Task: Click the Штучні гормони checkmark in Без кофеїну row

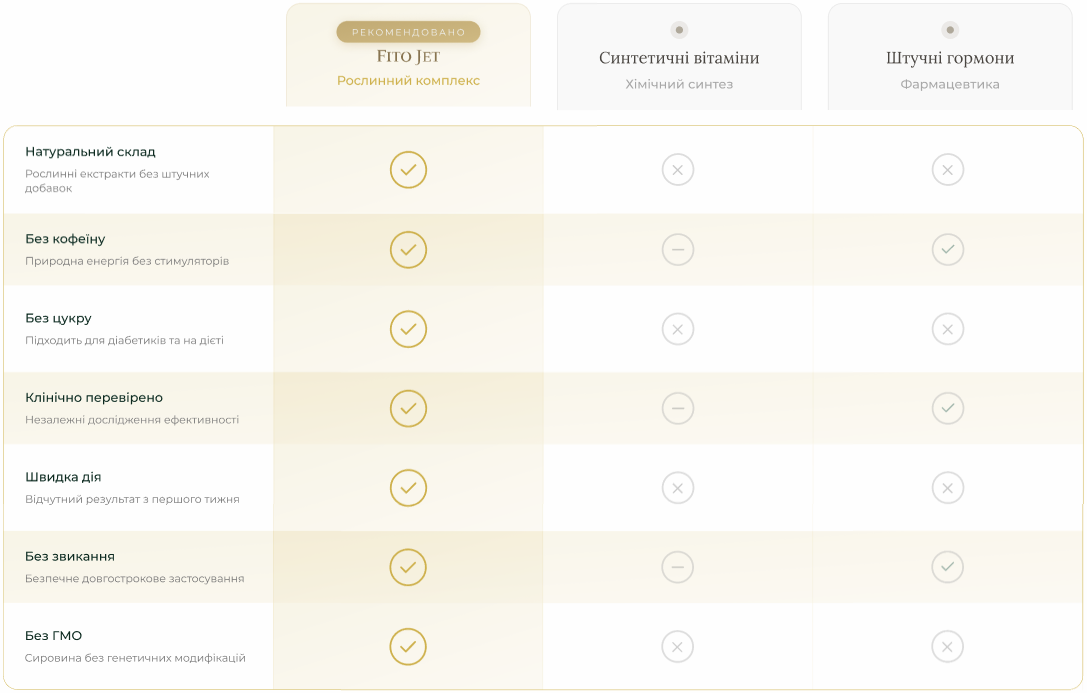Action: pos(948,249)
